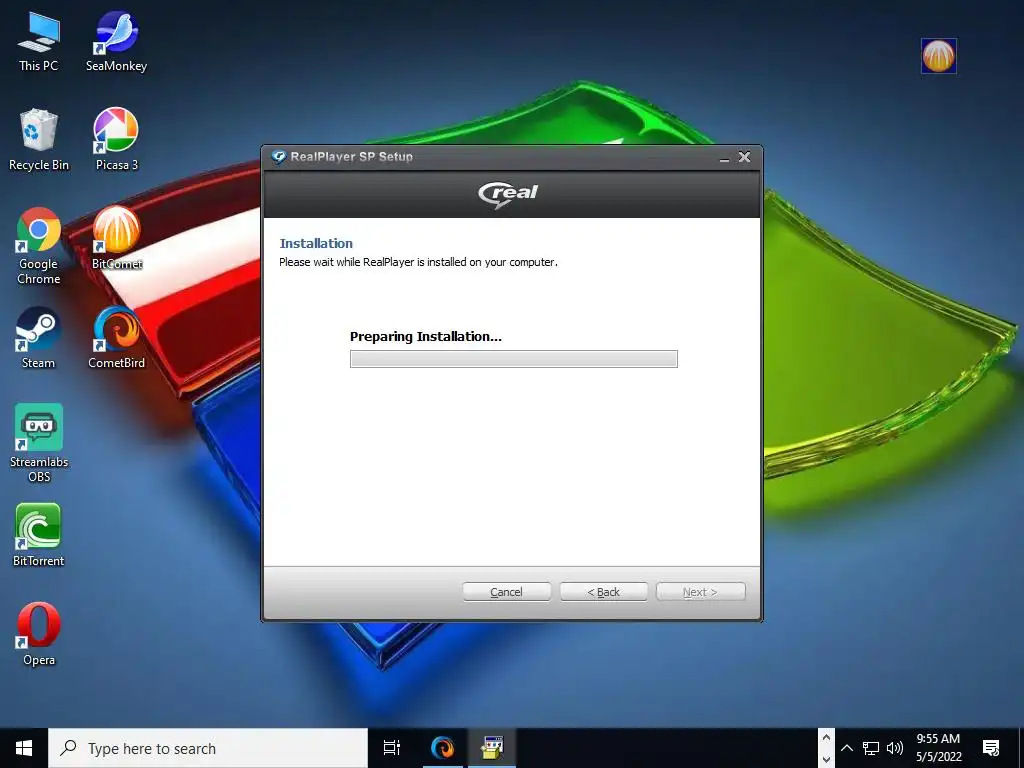Open the Windows Start menu

(24, 748)
